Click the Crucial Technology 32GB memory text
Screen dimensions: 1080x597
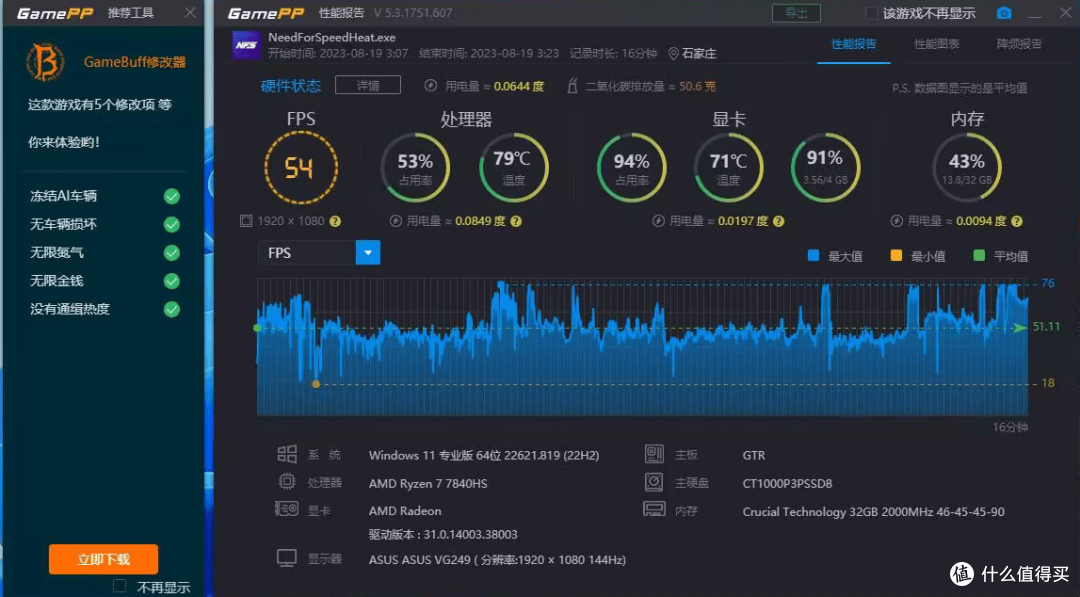pyautogui.click(x=873, y=512)
